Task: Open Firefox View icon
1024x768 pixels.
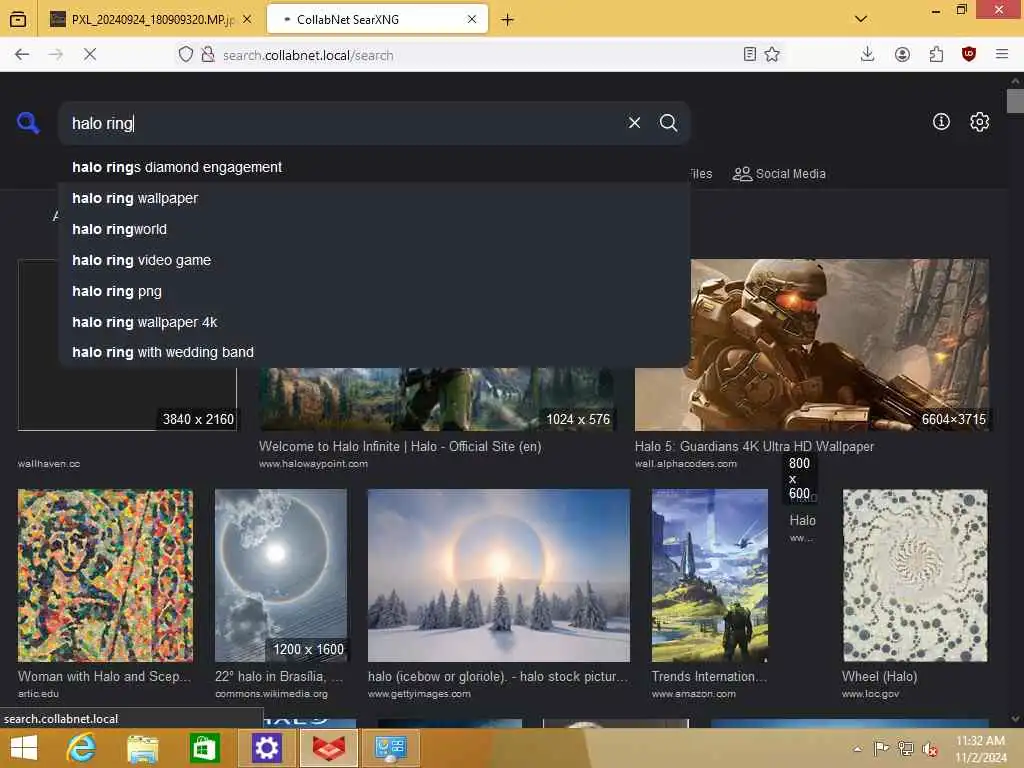Action: tap(18, 20)
